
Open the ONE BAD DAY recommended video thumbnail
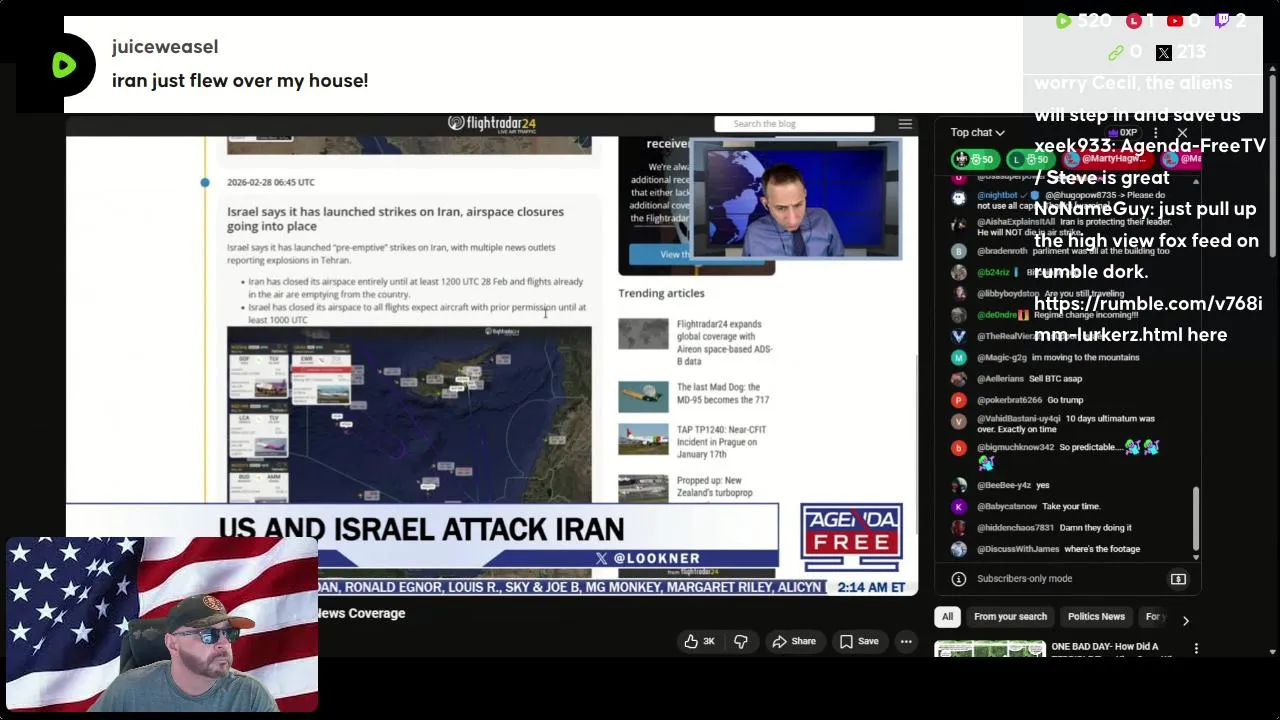click(x=989, y=649)
